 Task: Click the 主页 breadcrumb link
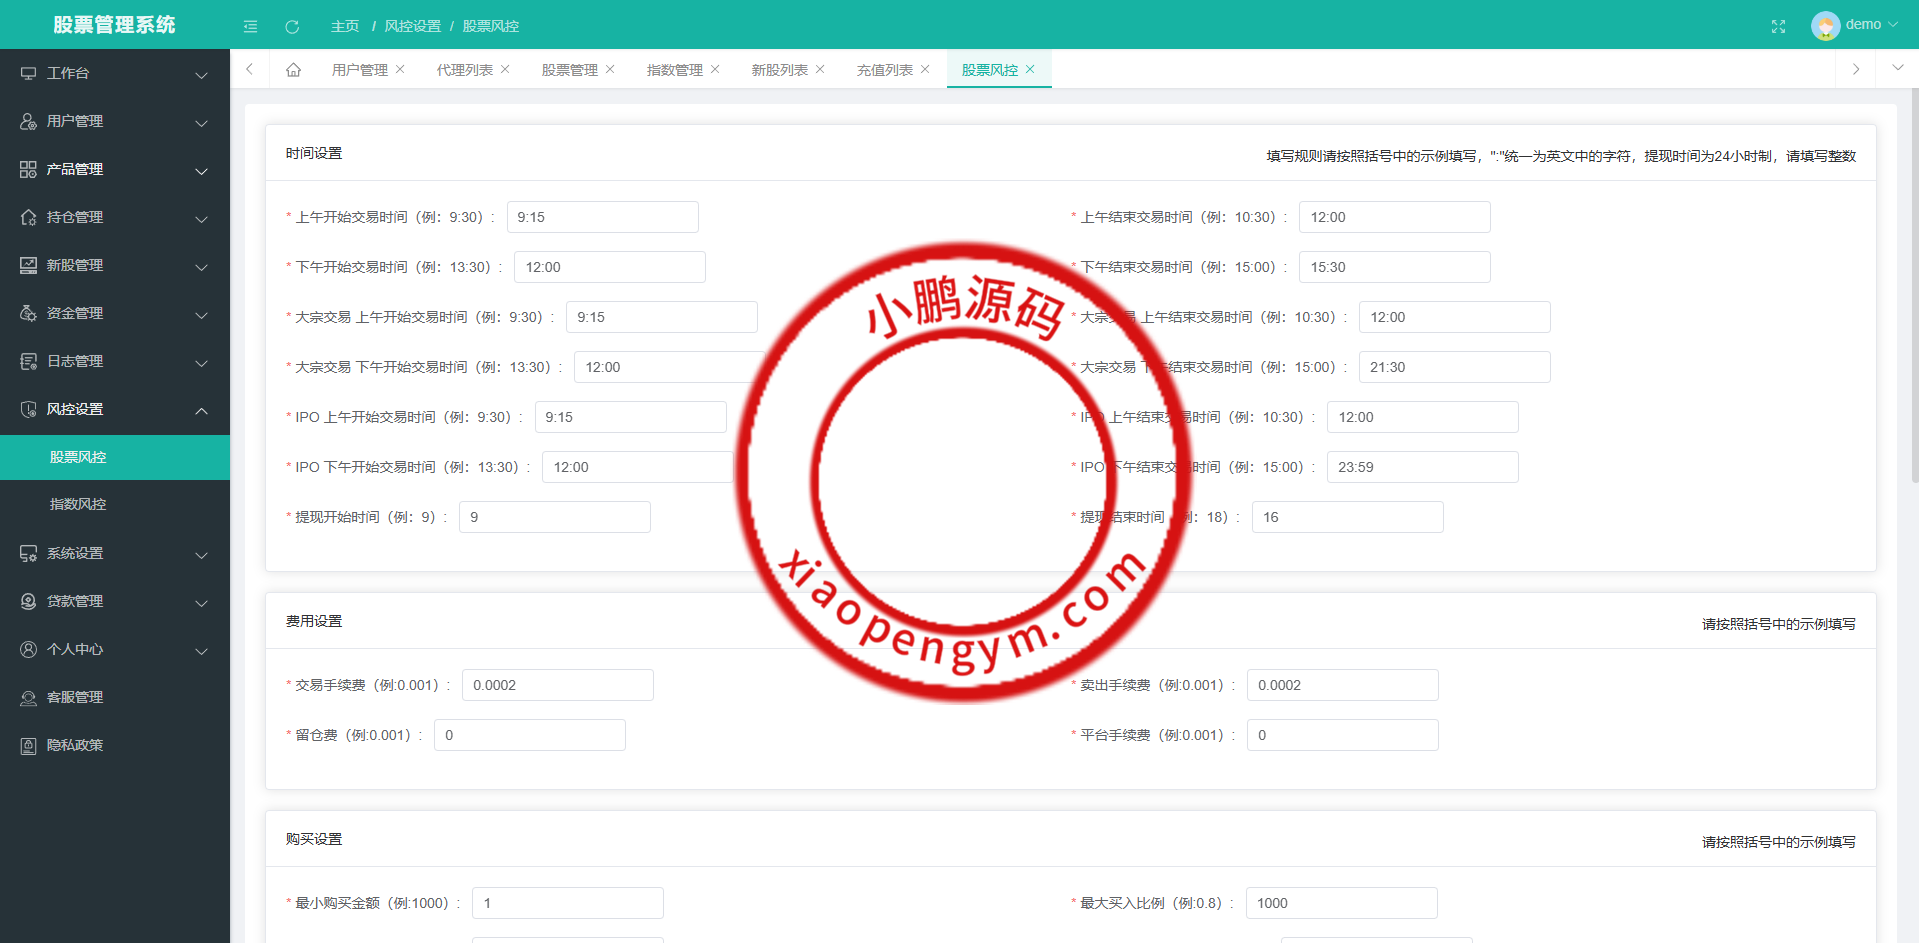click(344, 26)
